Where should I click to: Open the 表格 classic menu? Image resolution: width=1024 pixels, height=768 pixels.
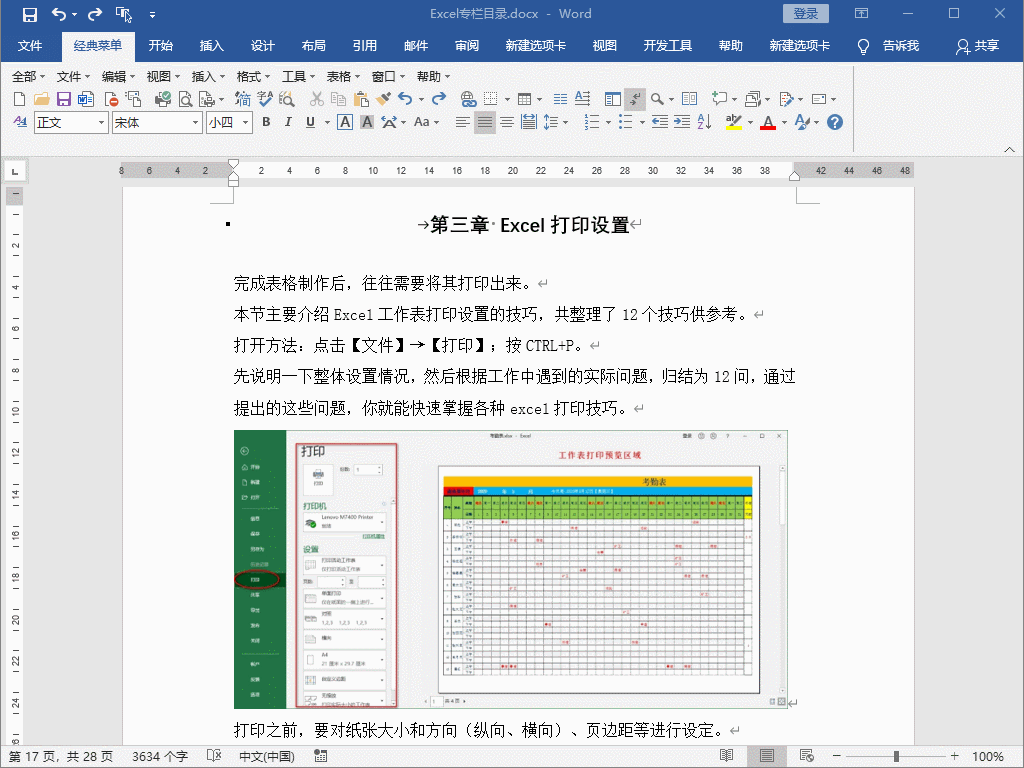point(343,76)
